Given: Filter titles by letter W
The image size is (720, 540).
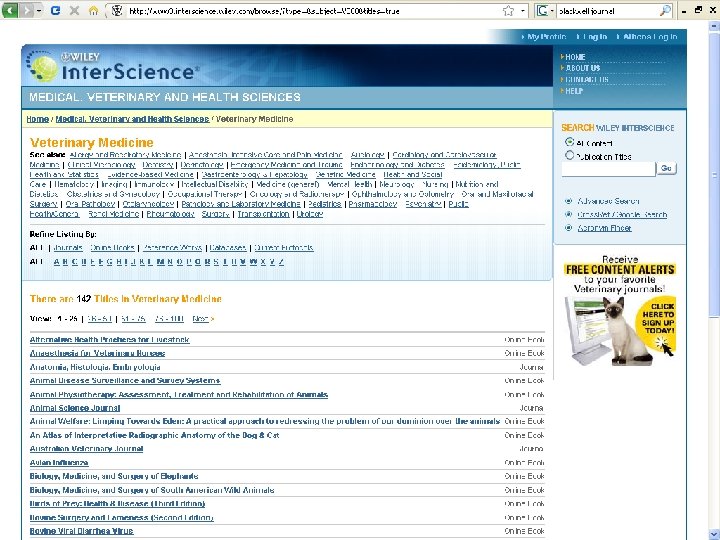Looking at the screenshot, I should pos(253,262).
